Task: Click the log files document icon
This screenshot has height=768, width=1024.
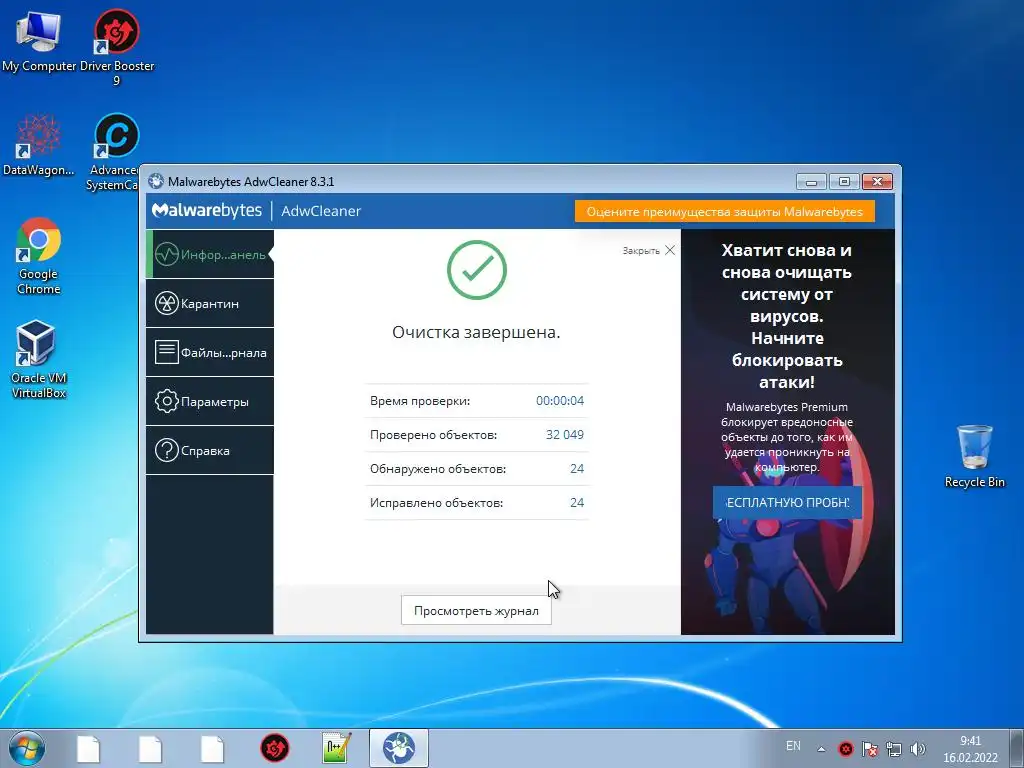Action: coord(167,352)
